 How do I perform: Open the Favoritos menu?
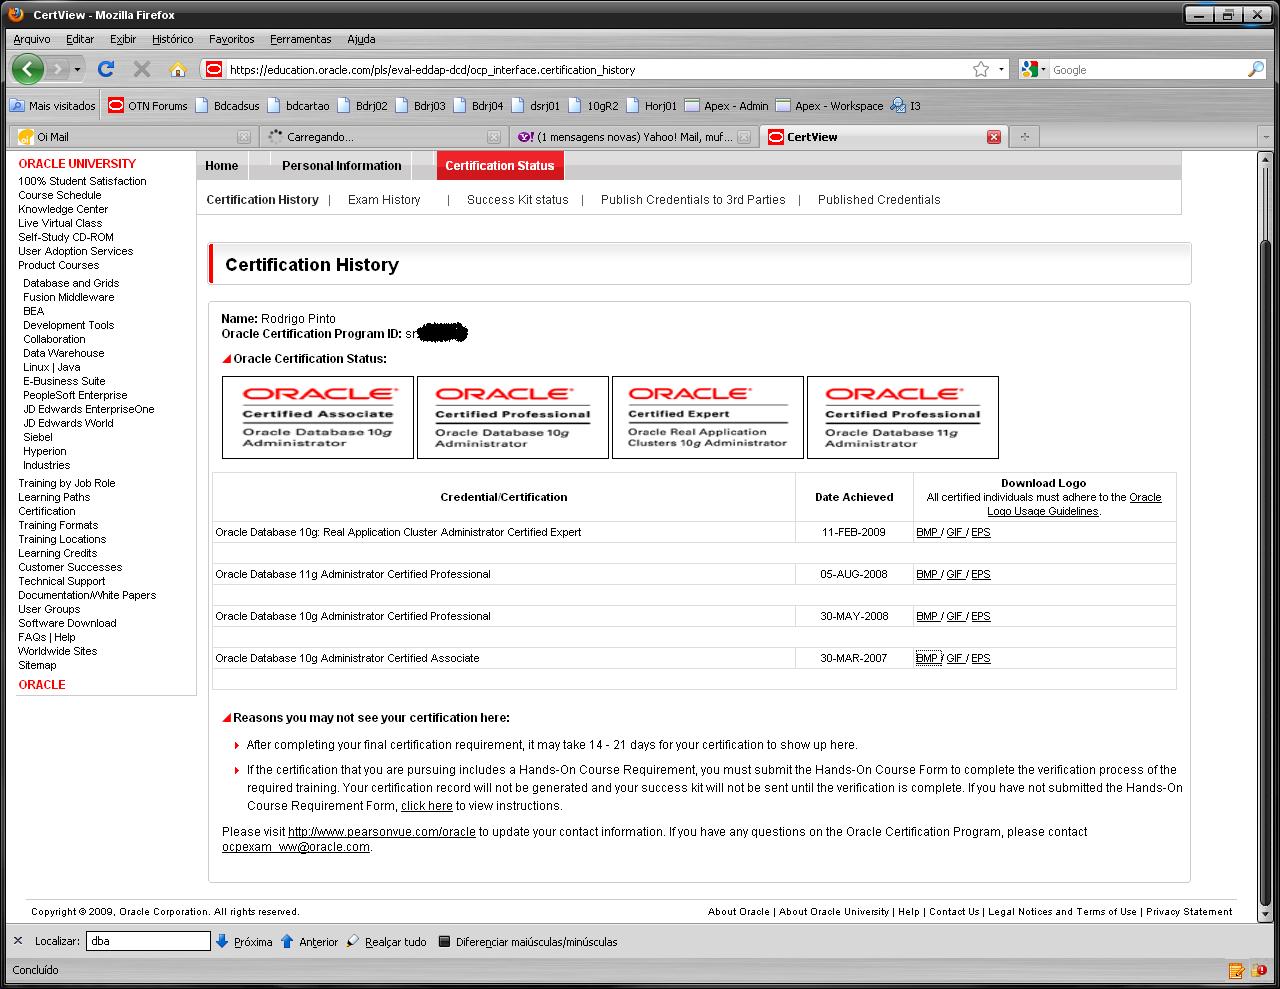[x=232, y=39]
